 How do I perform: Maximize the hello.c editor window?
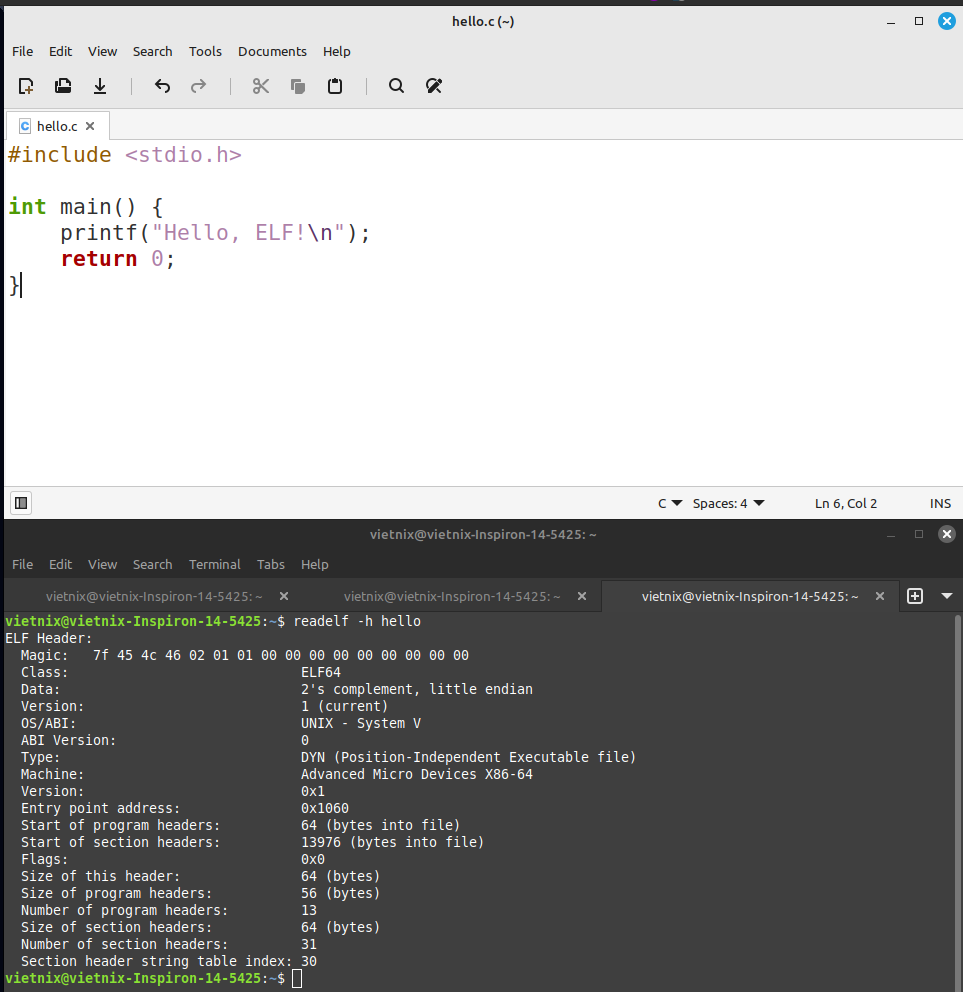(x=919, y=22)
